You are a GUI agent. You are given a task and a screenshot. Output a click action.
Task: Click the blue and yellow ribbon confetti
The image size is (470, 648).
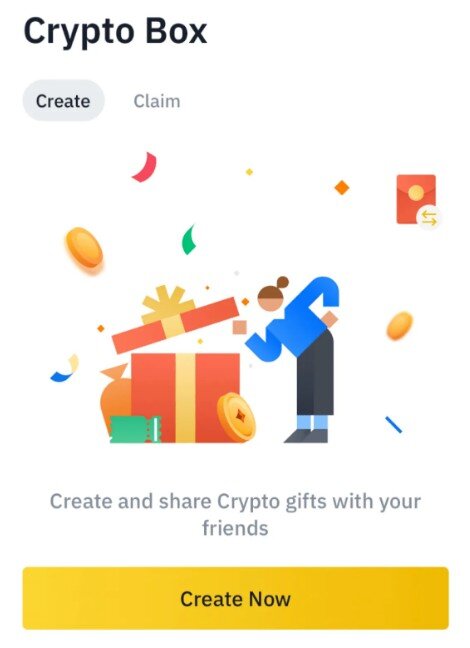click(x=65, y=368)
